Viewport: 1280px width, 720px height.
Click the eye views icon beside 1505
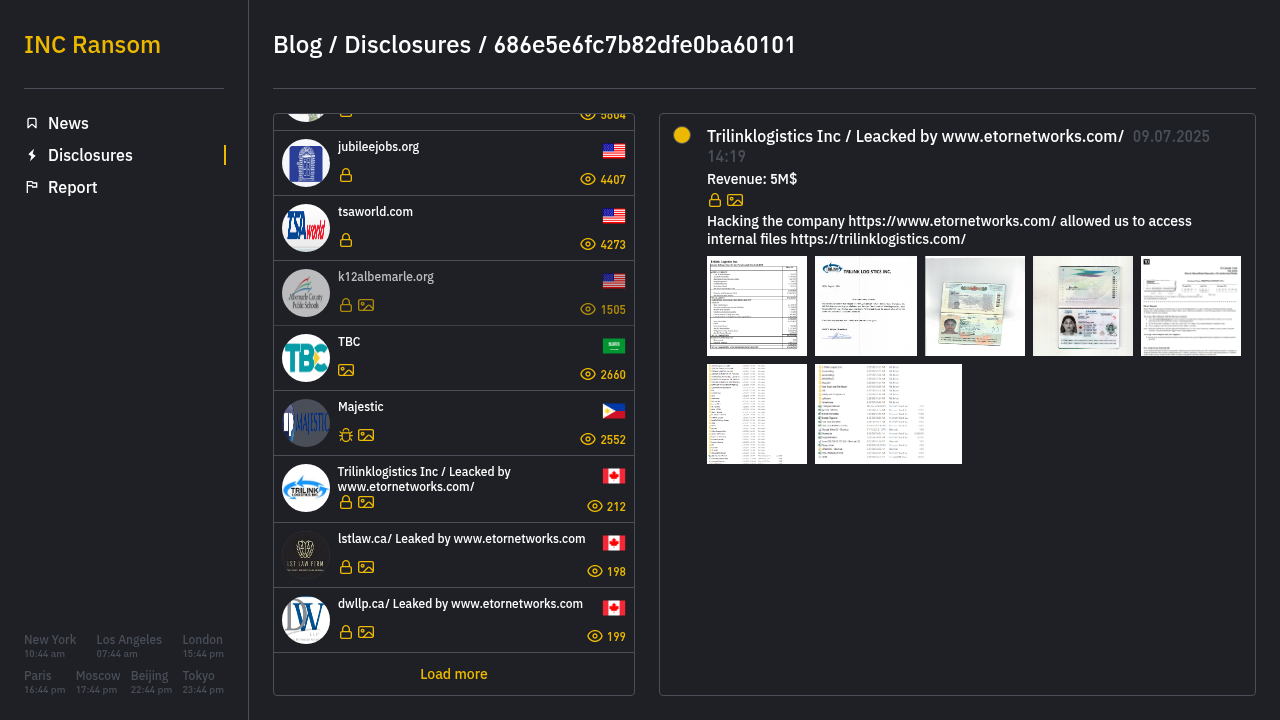click(588, 310)
